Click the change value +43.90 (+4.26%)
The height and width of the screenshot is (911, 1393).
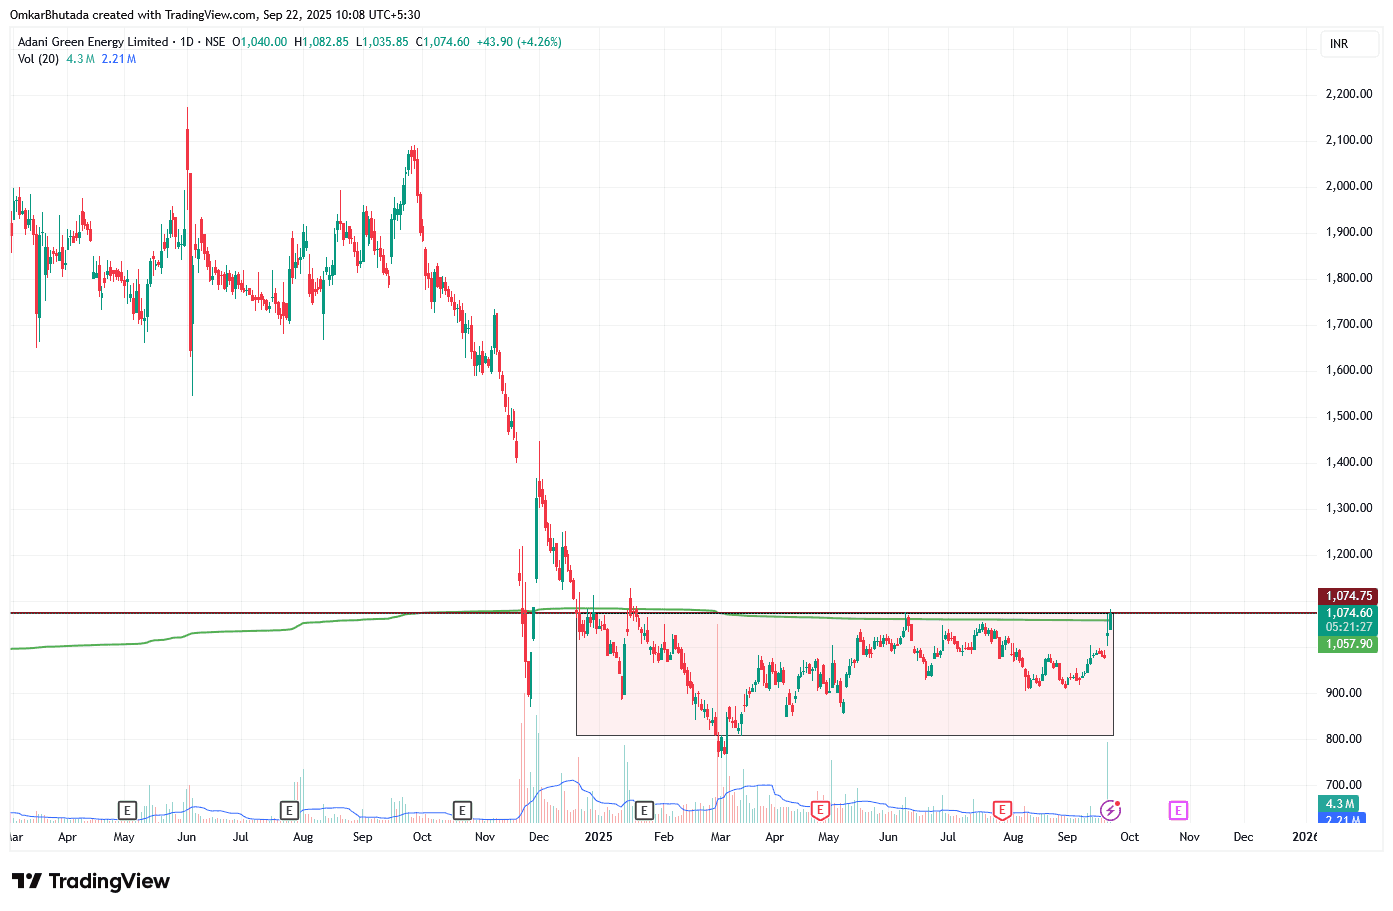(519, 42)
